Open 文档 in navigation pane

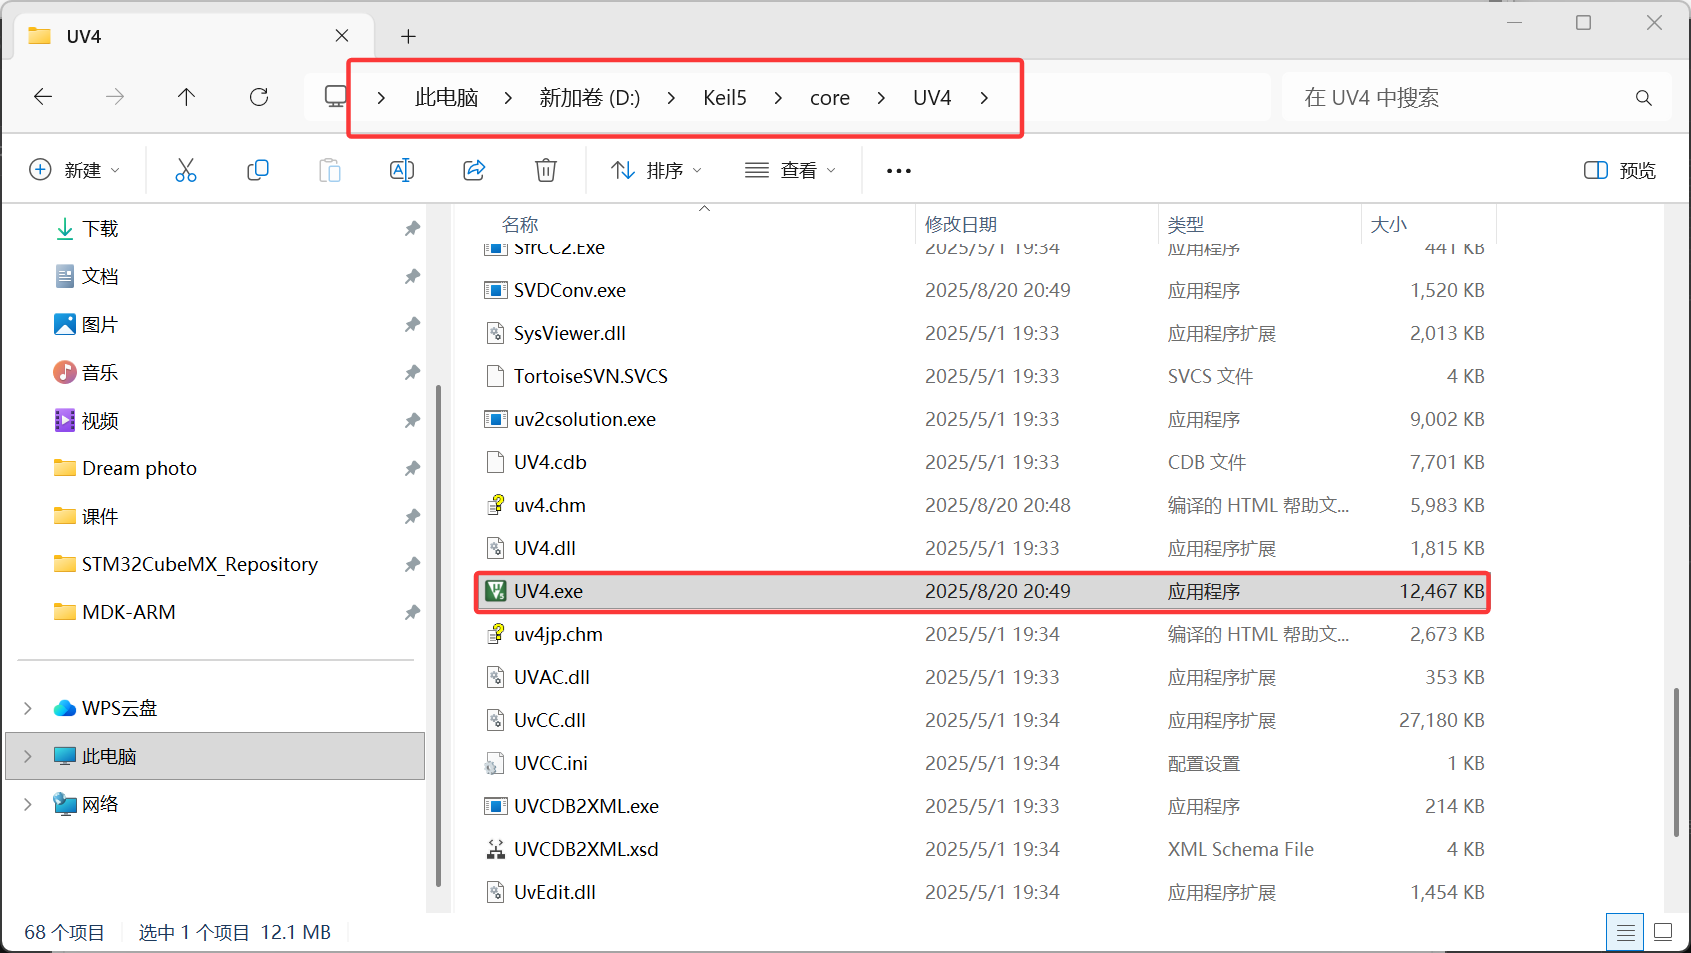(x=100, y=276)
